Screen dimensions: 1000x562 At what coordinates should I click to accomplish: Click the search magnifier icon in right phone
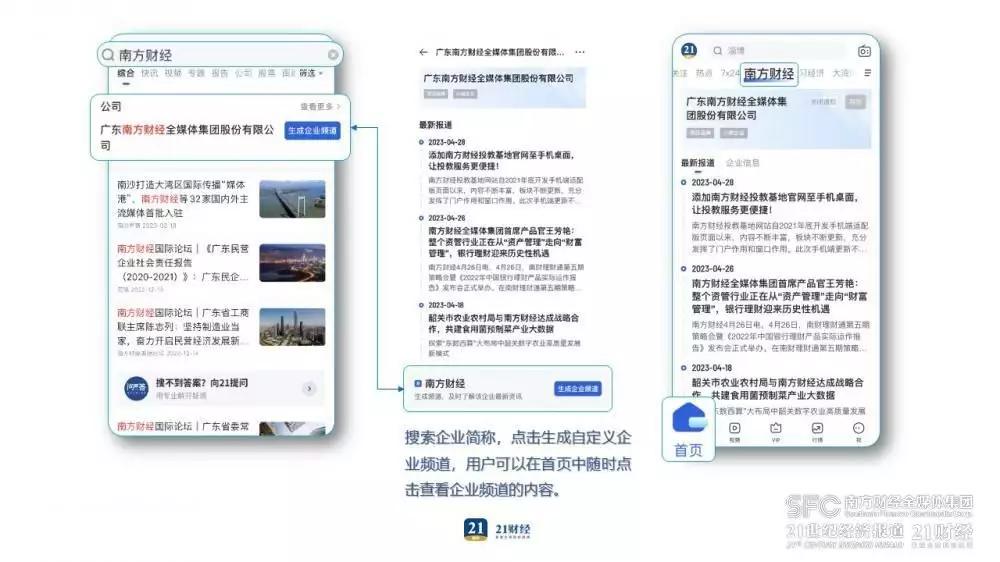(718, 50)
